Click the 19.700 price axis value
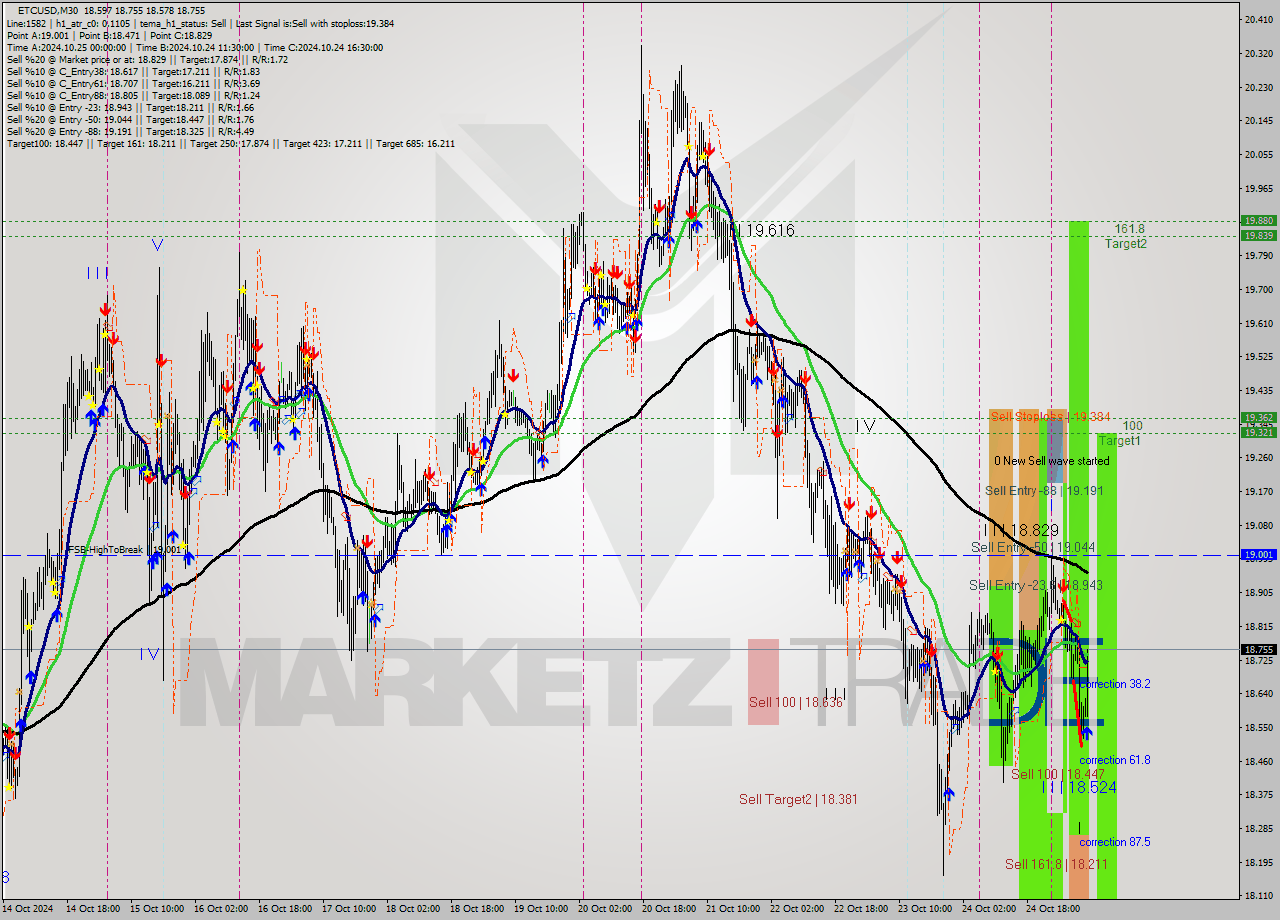This screenshot has width=1280, height=920. point(1258,290)
